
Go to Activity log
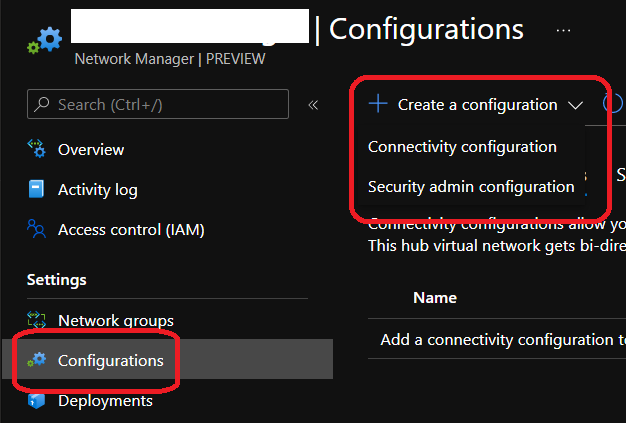[98, 190]
